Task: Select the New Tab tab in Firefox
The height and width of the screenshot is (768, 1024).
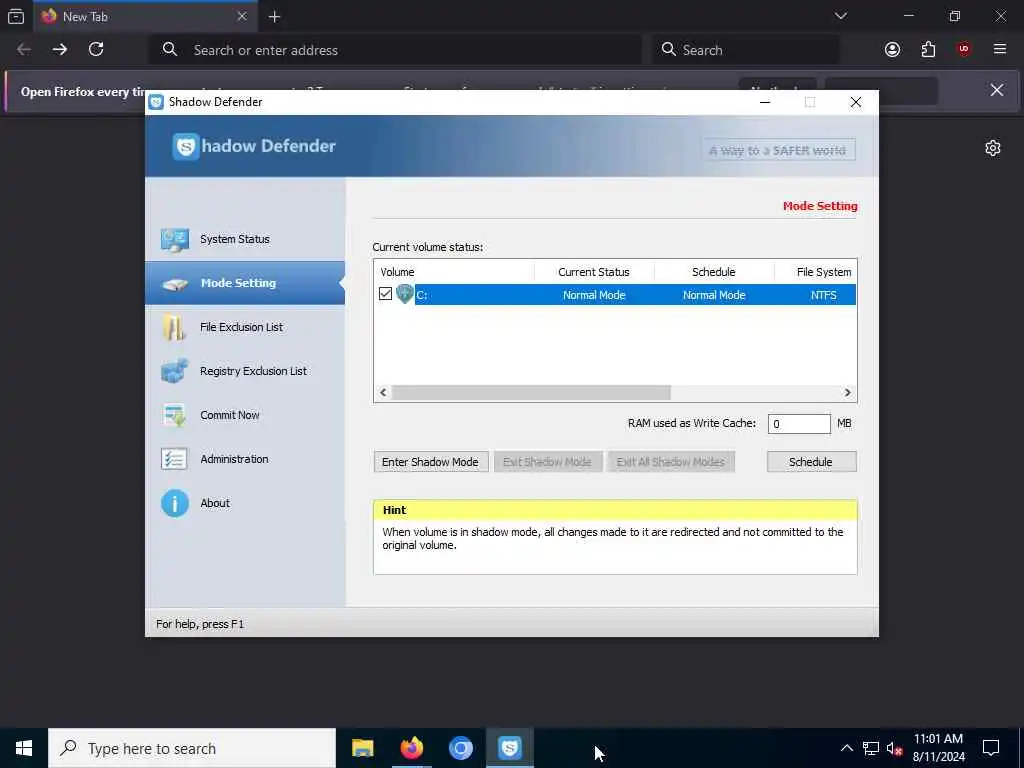Action: (145, 17)
